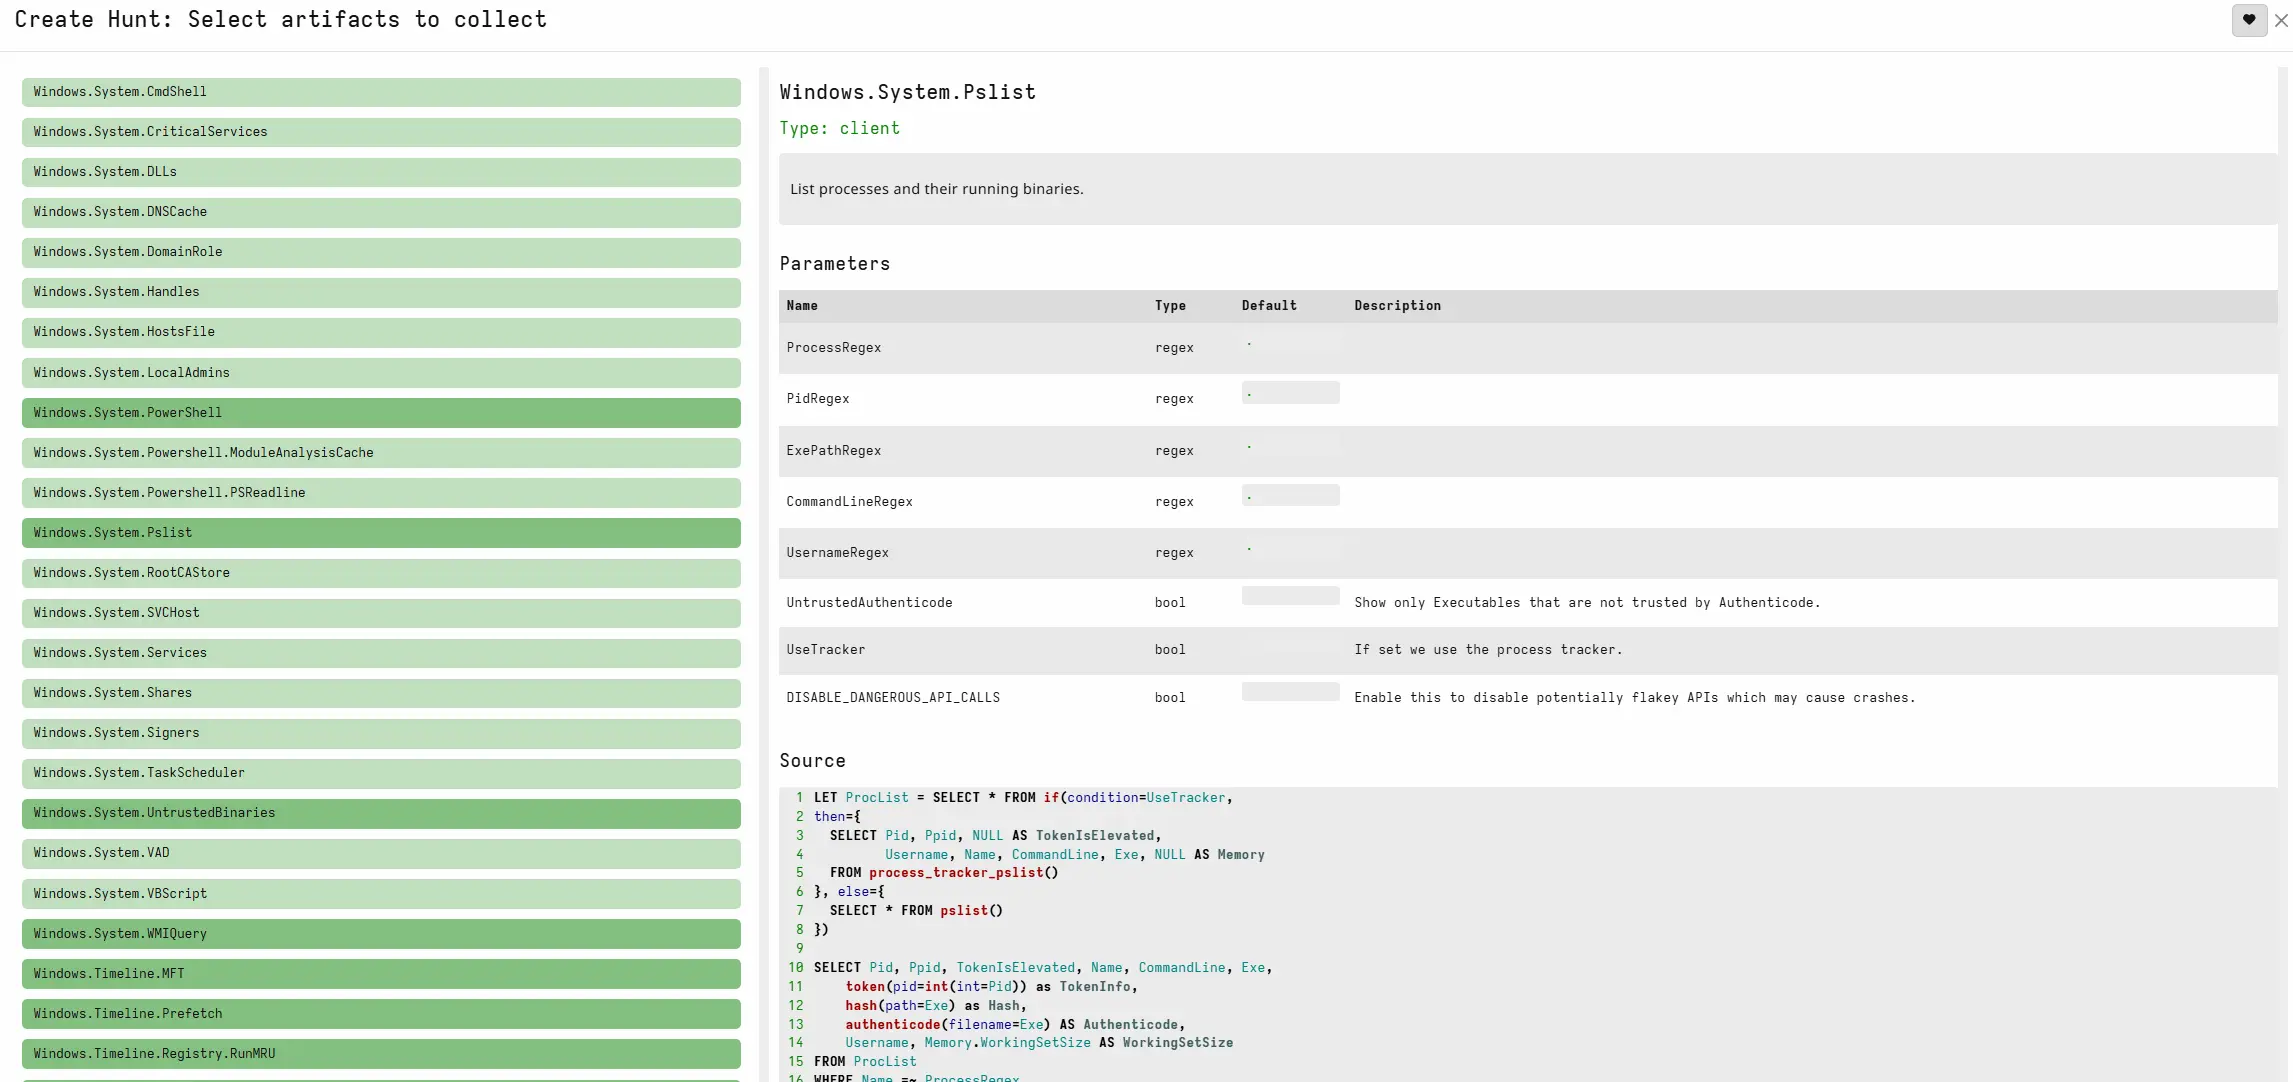Click the CommandLineRegex default value field
The height and width of the screenshot is (1082, 2293).
coord(1290,495)
